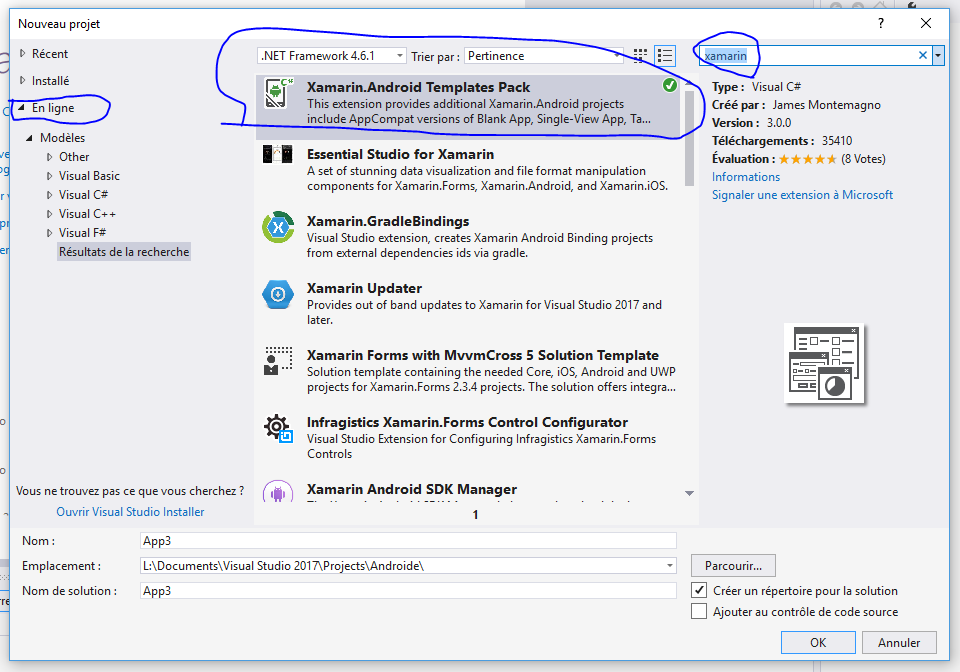
Task: Click the xamarin search input field
Action: pos(808,56)
